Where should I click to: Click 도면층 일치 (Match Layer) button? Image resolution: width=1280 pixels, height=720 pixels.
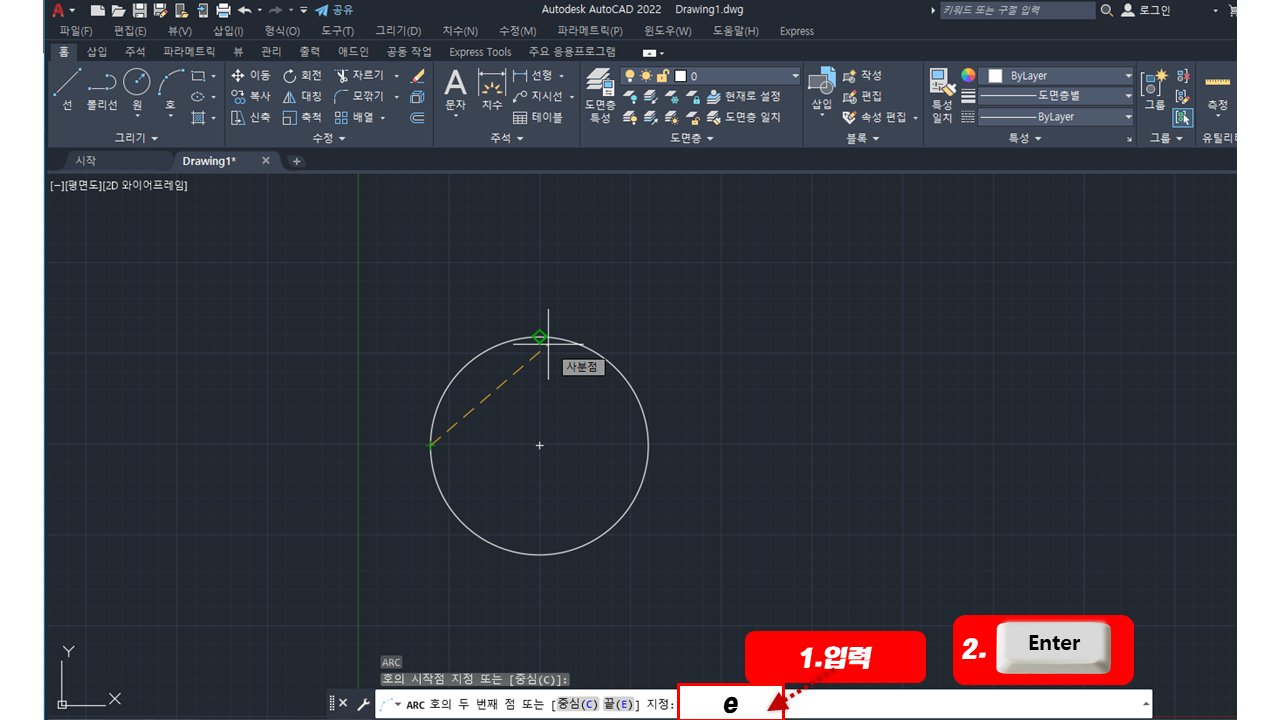point(744,117)
